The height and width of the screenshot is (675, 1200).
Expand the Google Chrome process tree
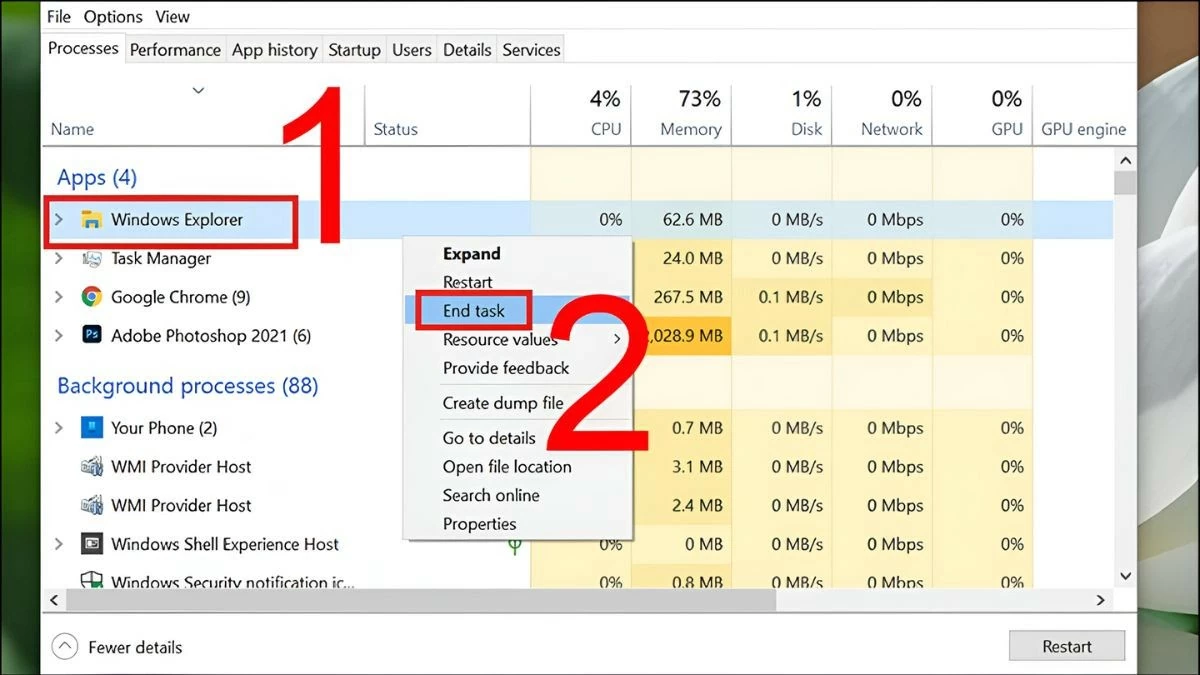59,297
